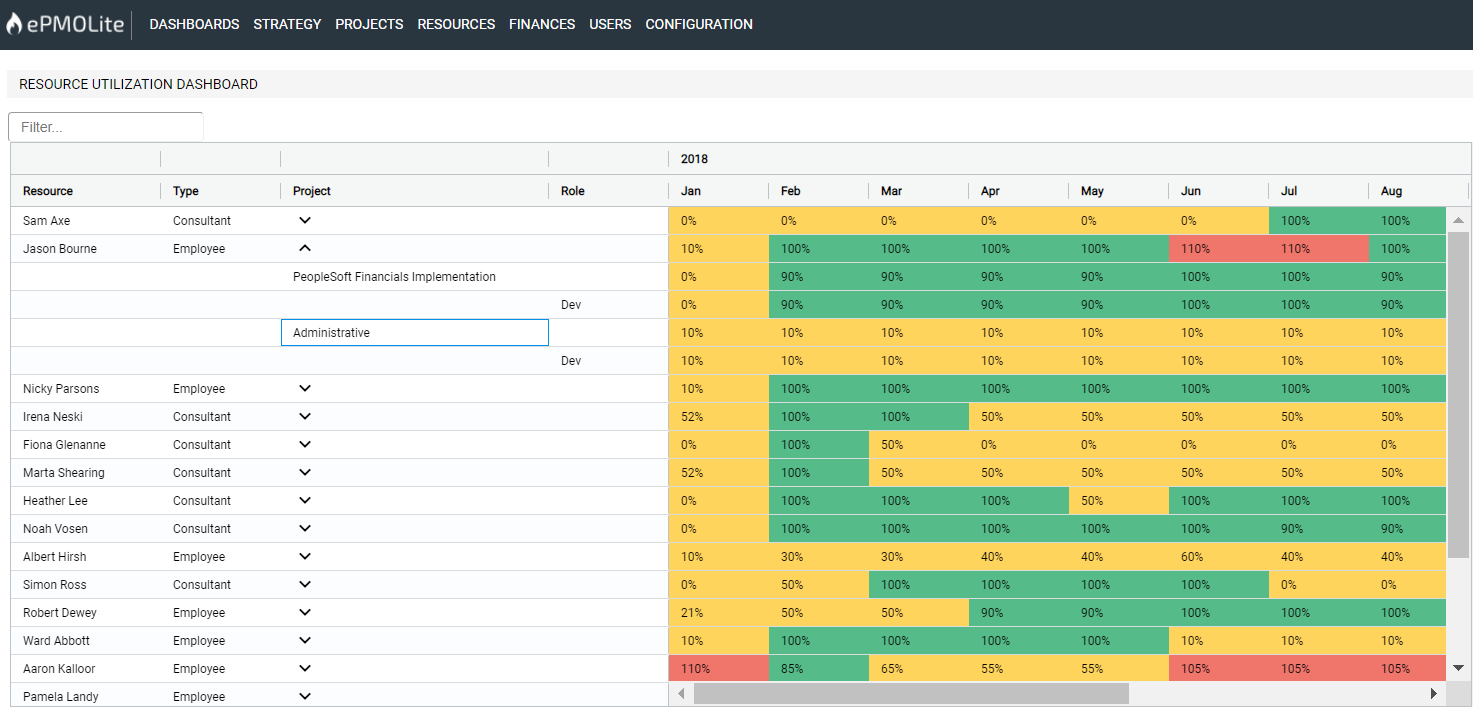Screen dimensions: 1473x709
Task: Open the RESOURCES menu
Action: pyautogui.click(x=456, y=24)
